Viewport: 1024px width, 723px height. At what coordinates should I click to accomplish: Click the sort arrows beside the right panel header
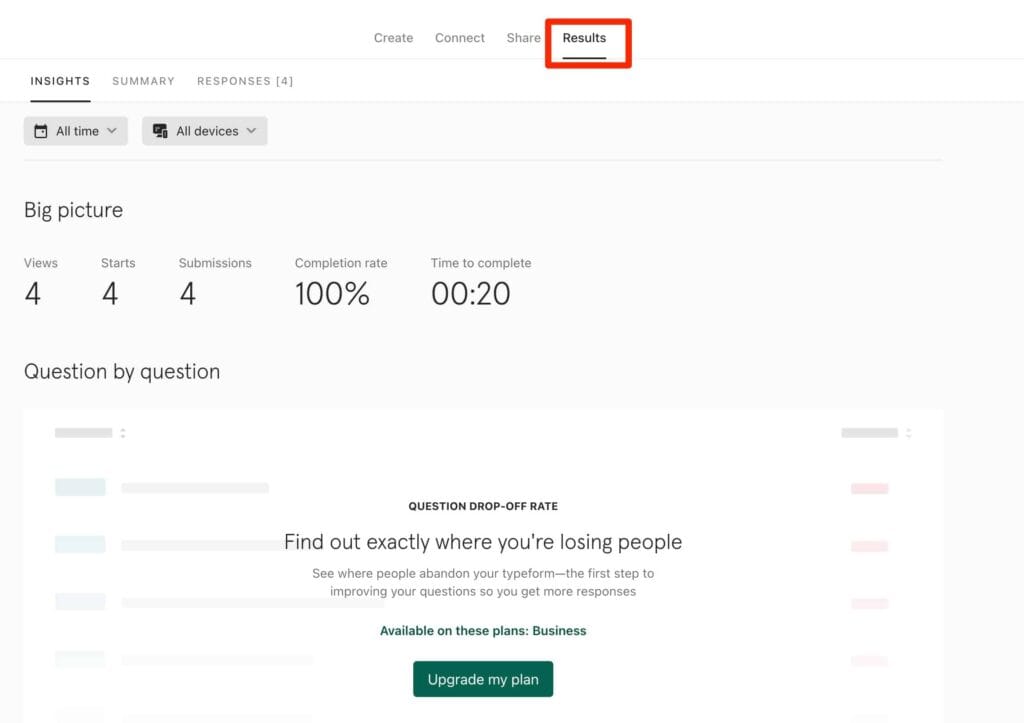click(908, 432)
